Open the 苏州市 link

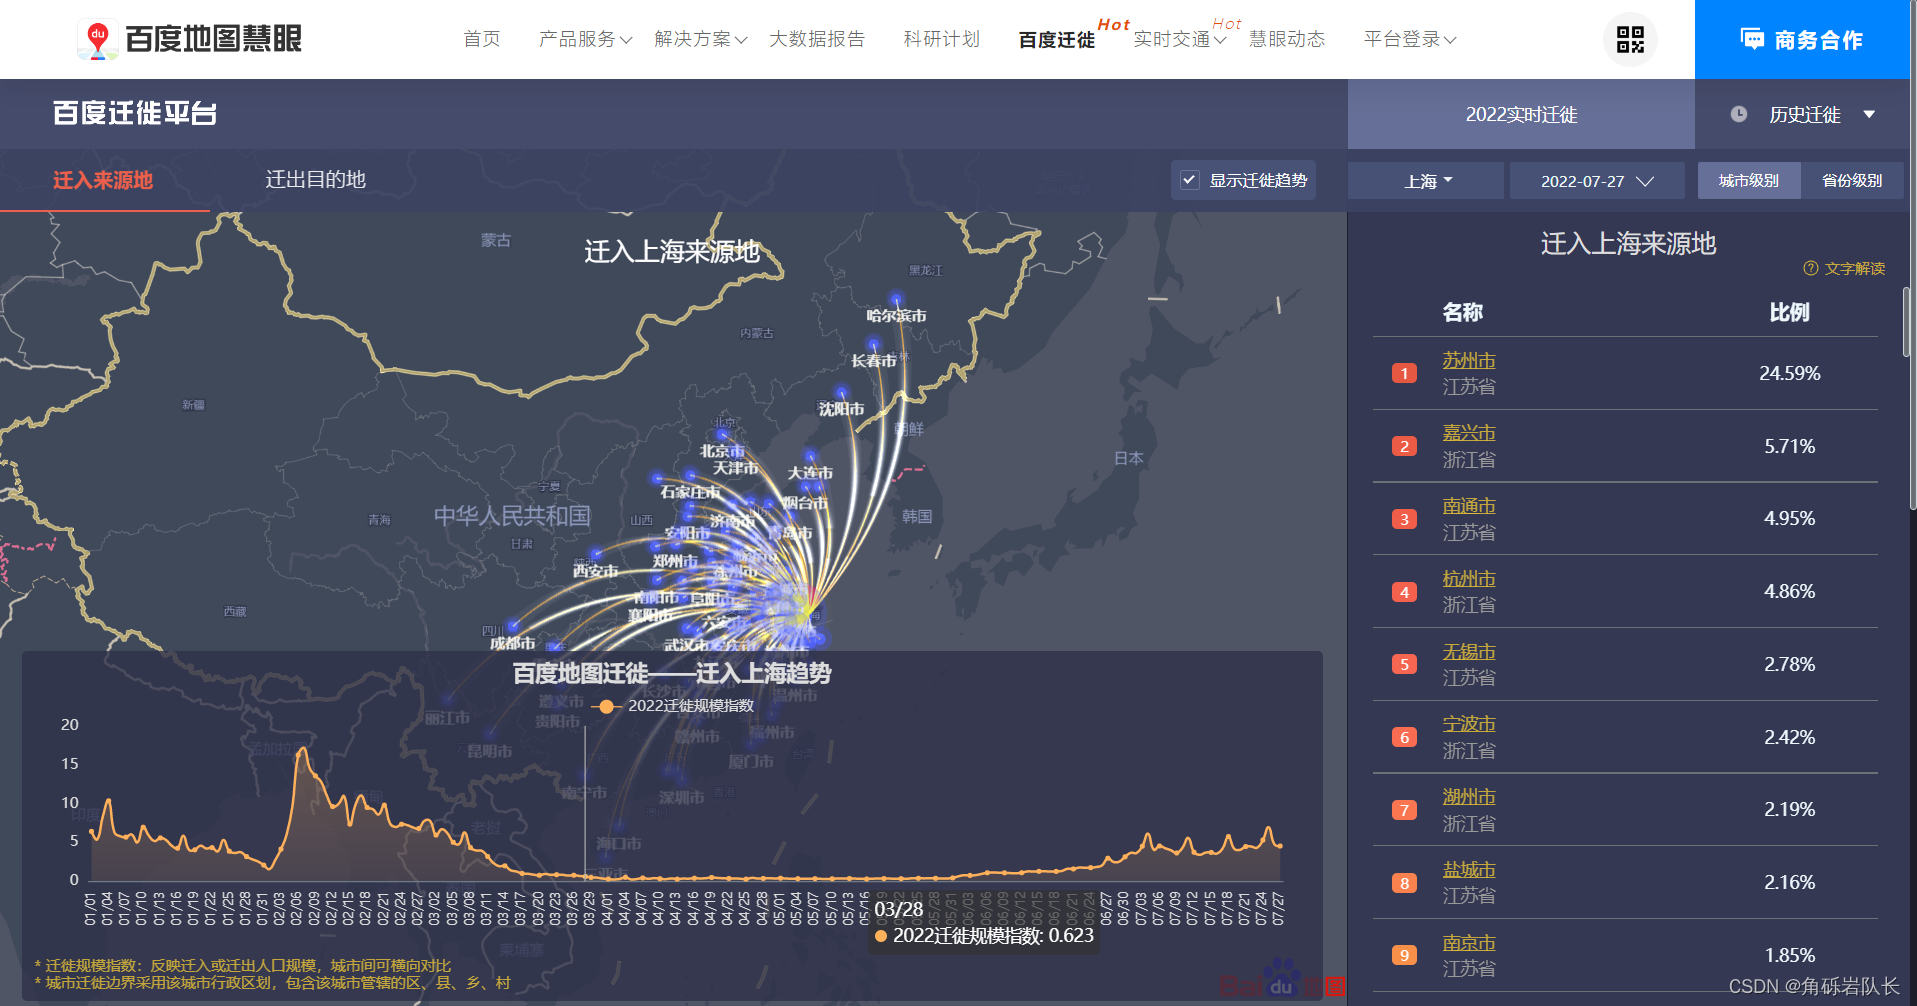1469,360
